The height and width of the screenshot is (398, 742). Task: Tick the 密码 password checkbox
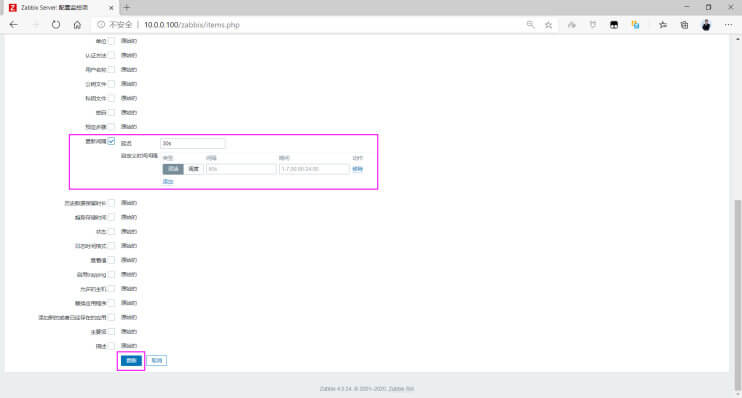tap(111, 113)
